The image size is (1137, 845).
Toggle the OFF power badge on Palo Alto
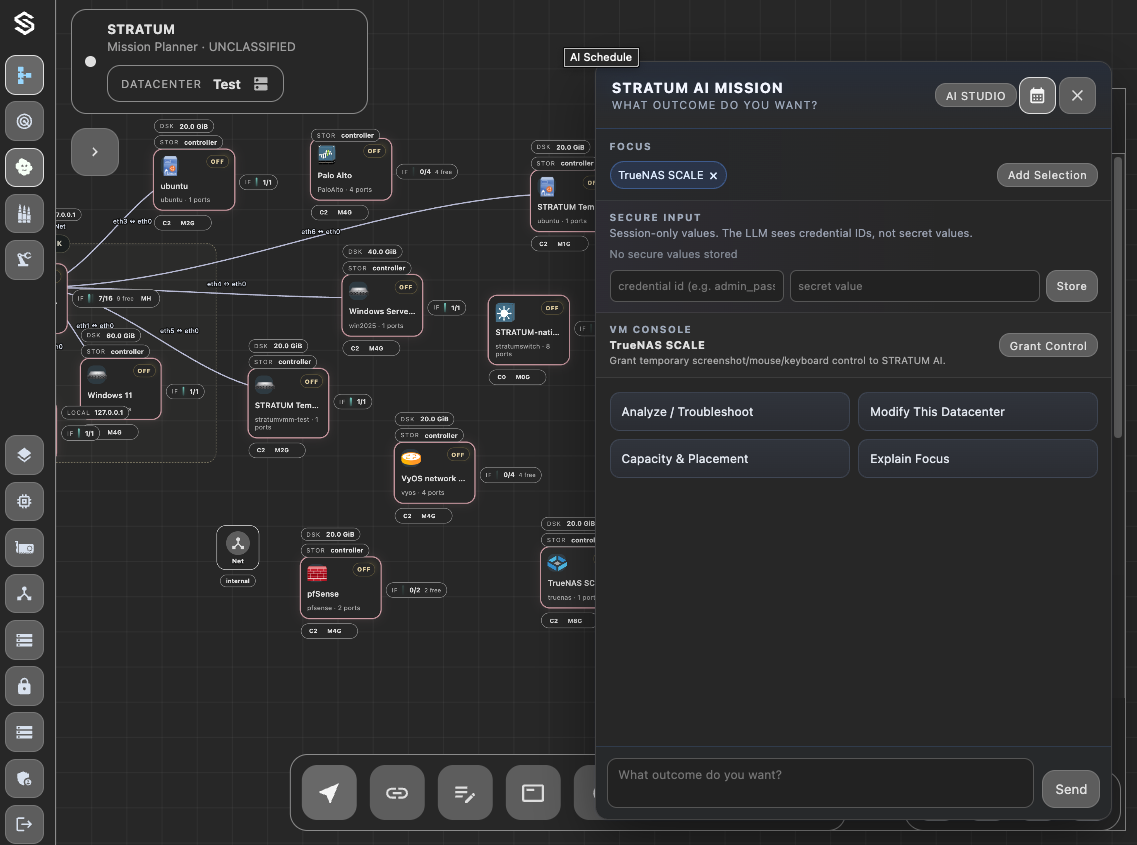(374, 151)
